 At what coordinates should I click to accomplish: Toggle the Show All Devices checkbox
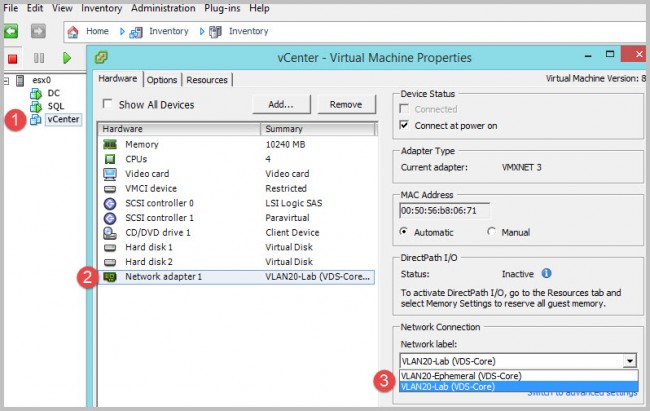(107, 104)
